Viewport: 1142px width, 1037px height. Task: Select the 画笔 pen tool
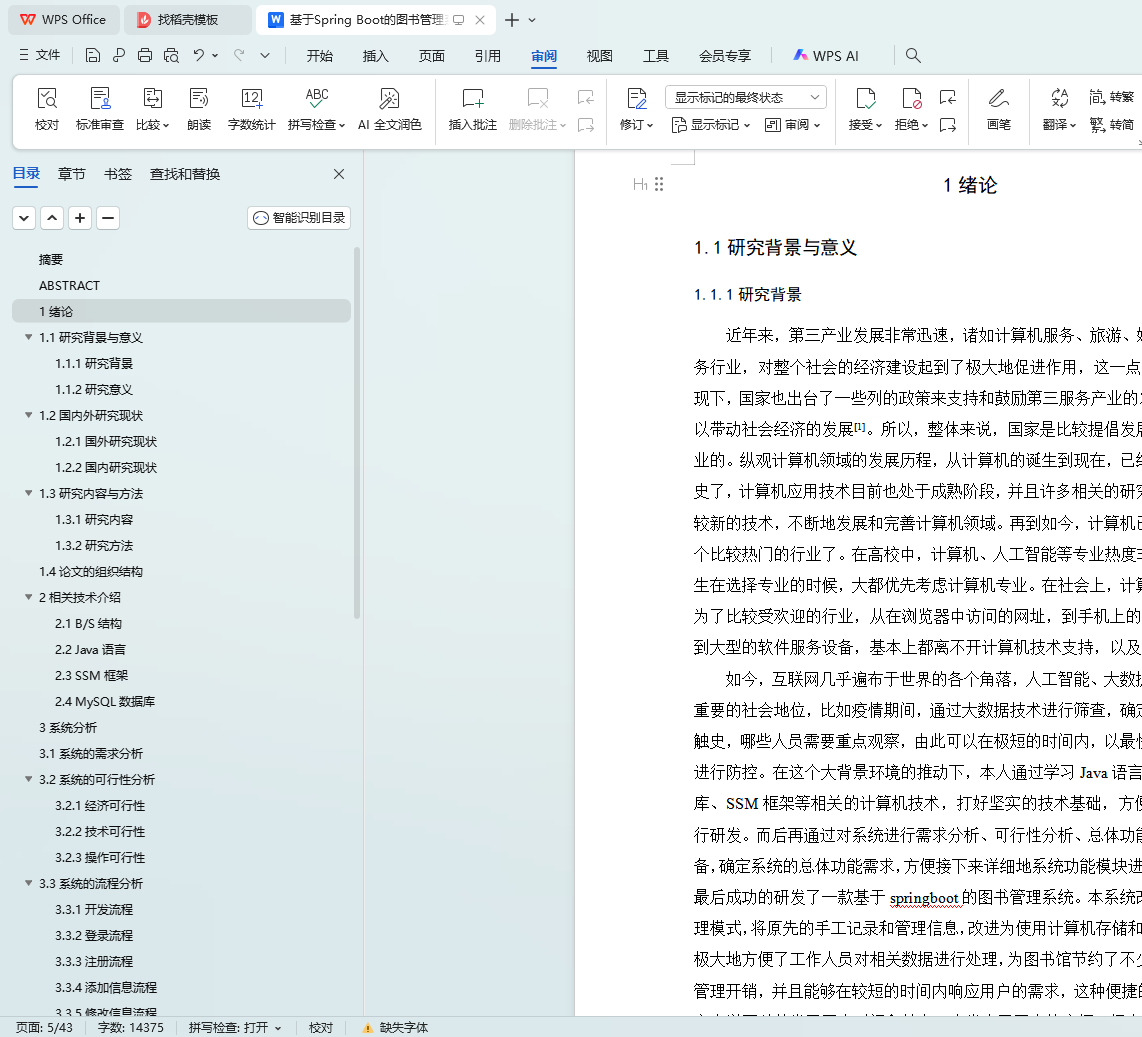click(999, 109)
